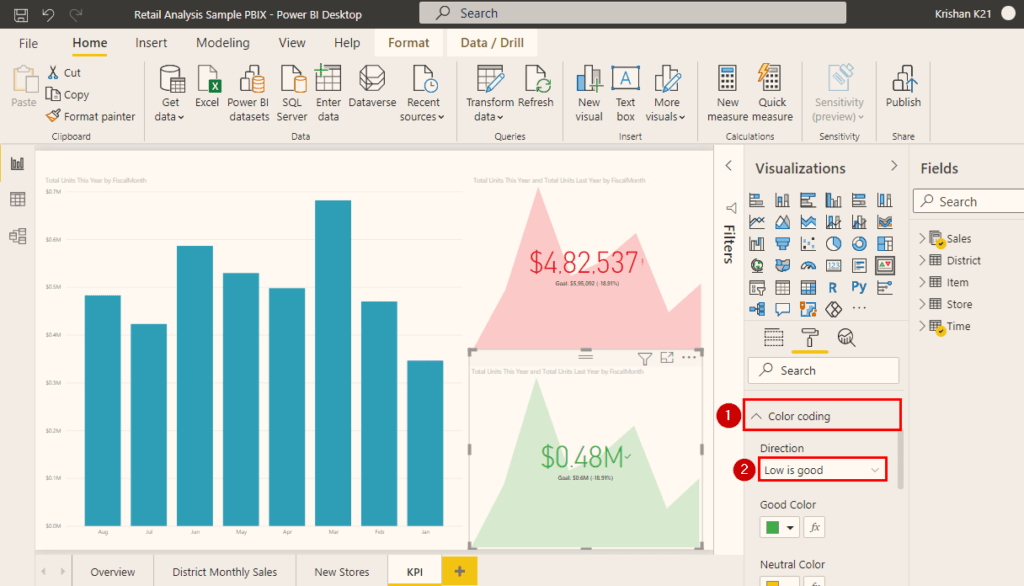The image size is (1024, 586).
Task: Open the Modeling ribbon tab
Action: click(x=222, y=42)
